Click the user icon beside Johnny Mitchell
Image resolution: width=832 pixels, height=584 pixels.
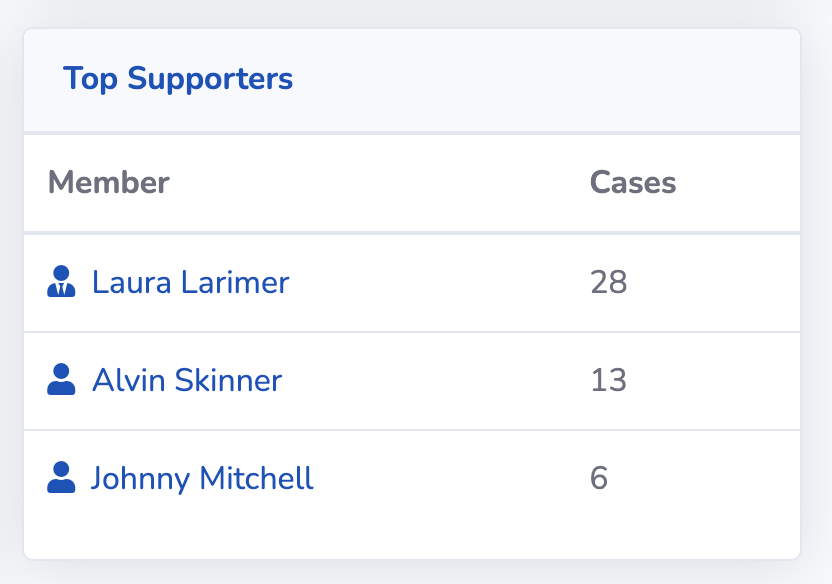61,477
